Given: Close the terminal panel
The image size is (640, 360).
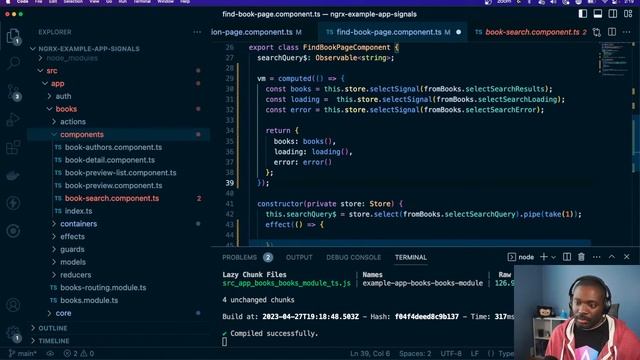Looking at the screenshot, I should (627, 257).
